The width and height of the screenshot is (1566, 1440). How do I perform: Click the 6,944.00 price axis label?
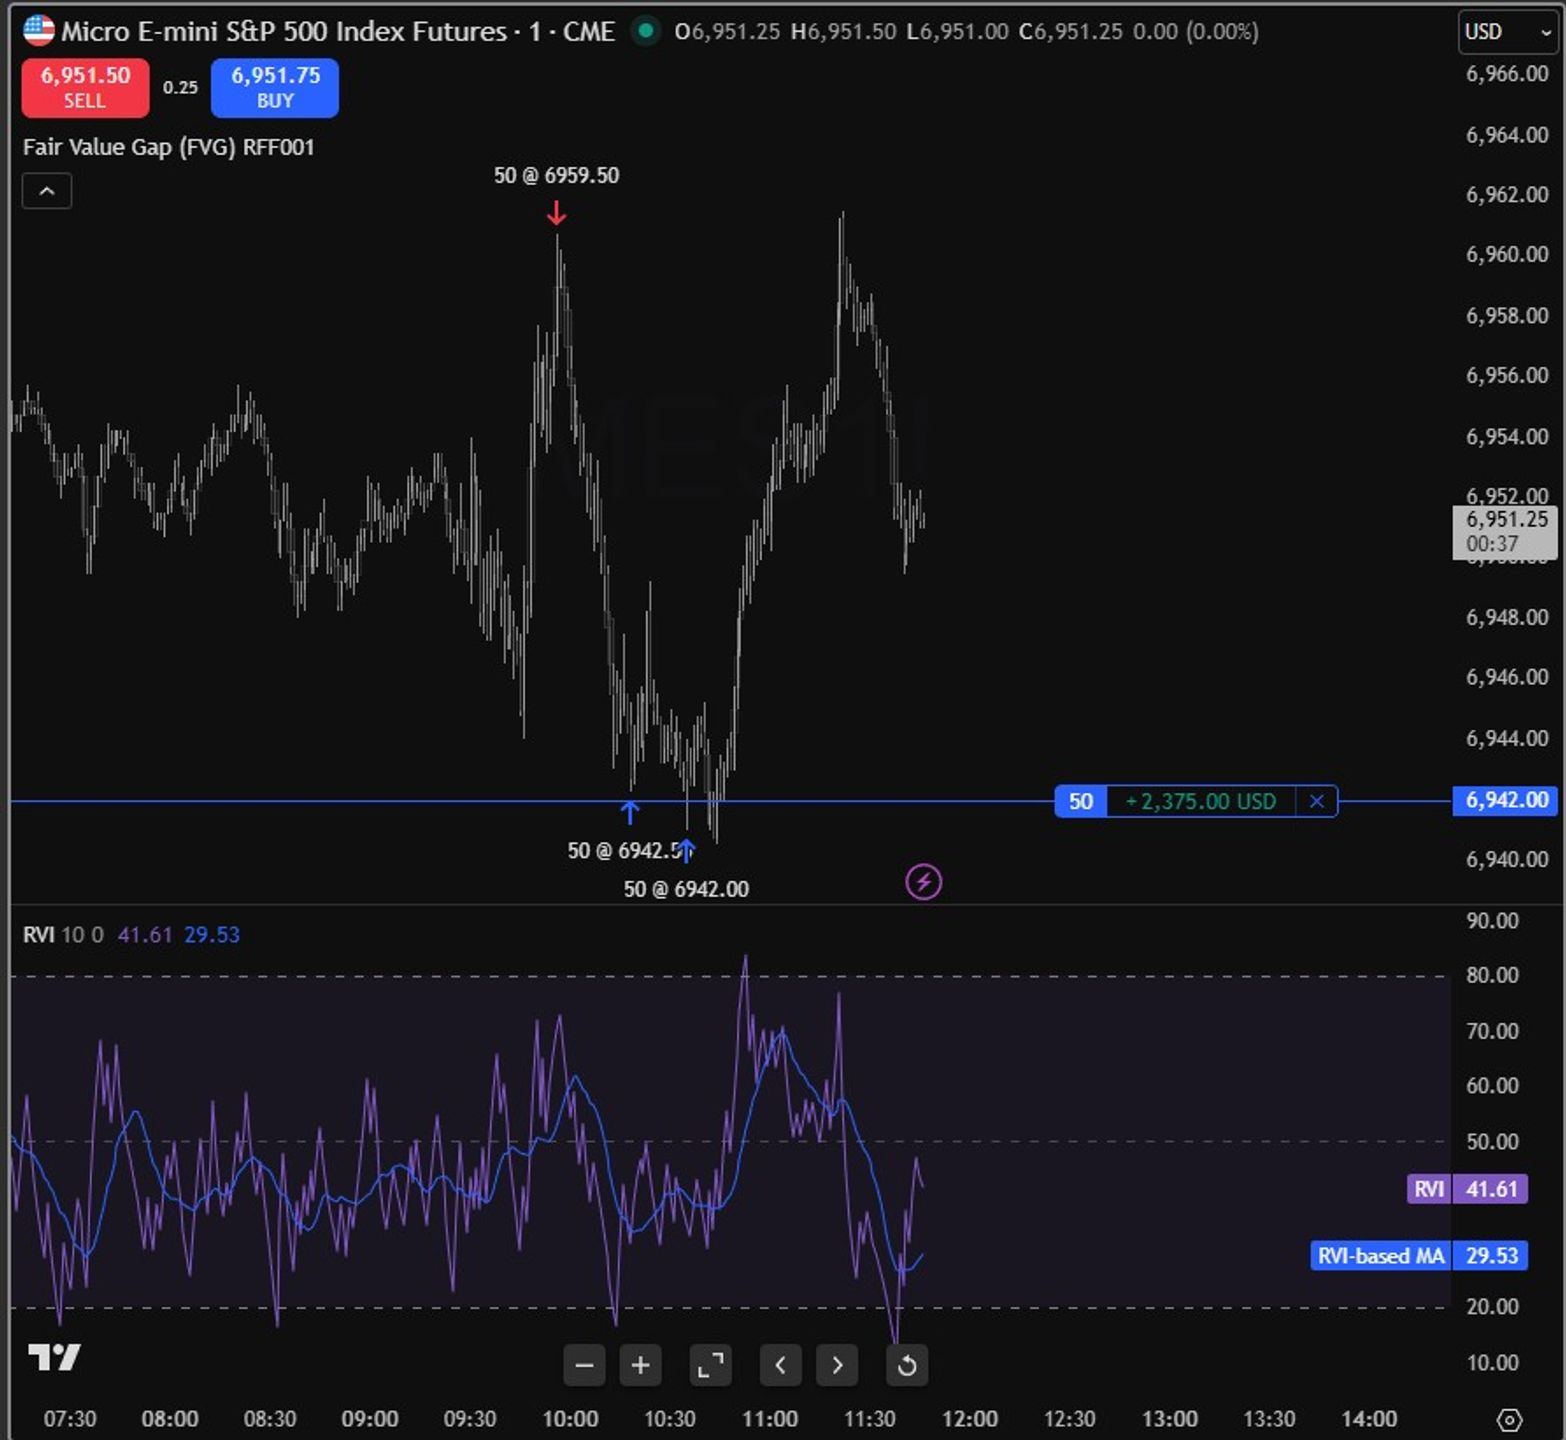(1507, 739)
